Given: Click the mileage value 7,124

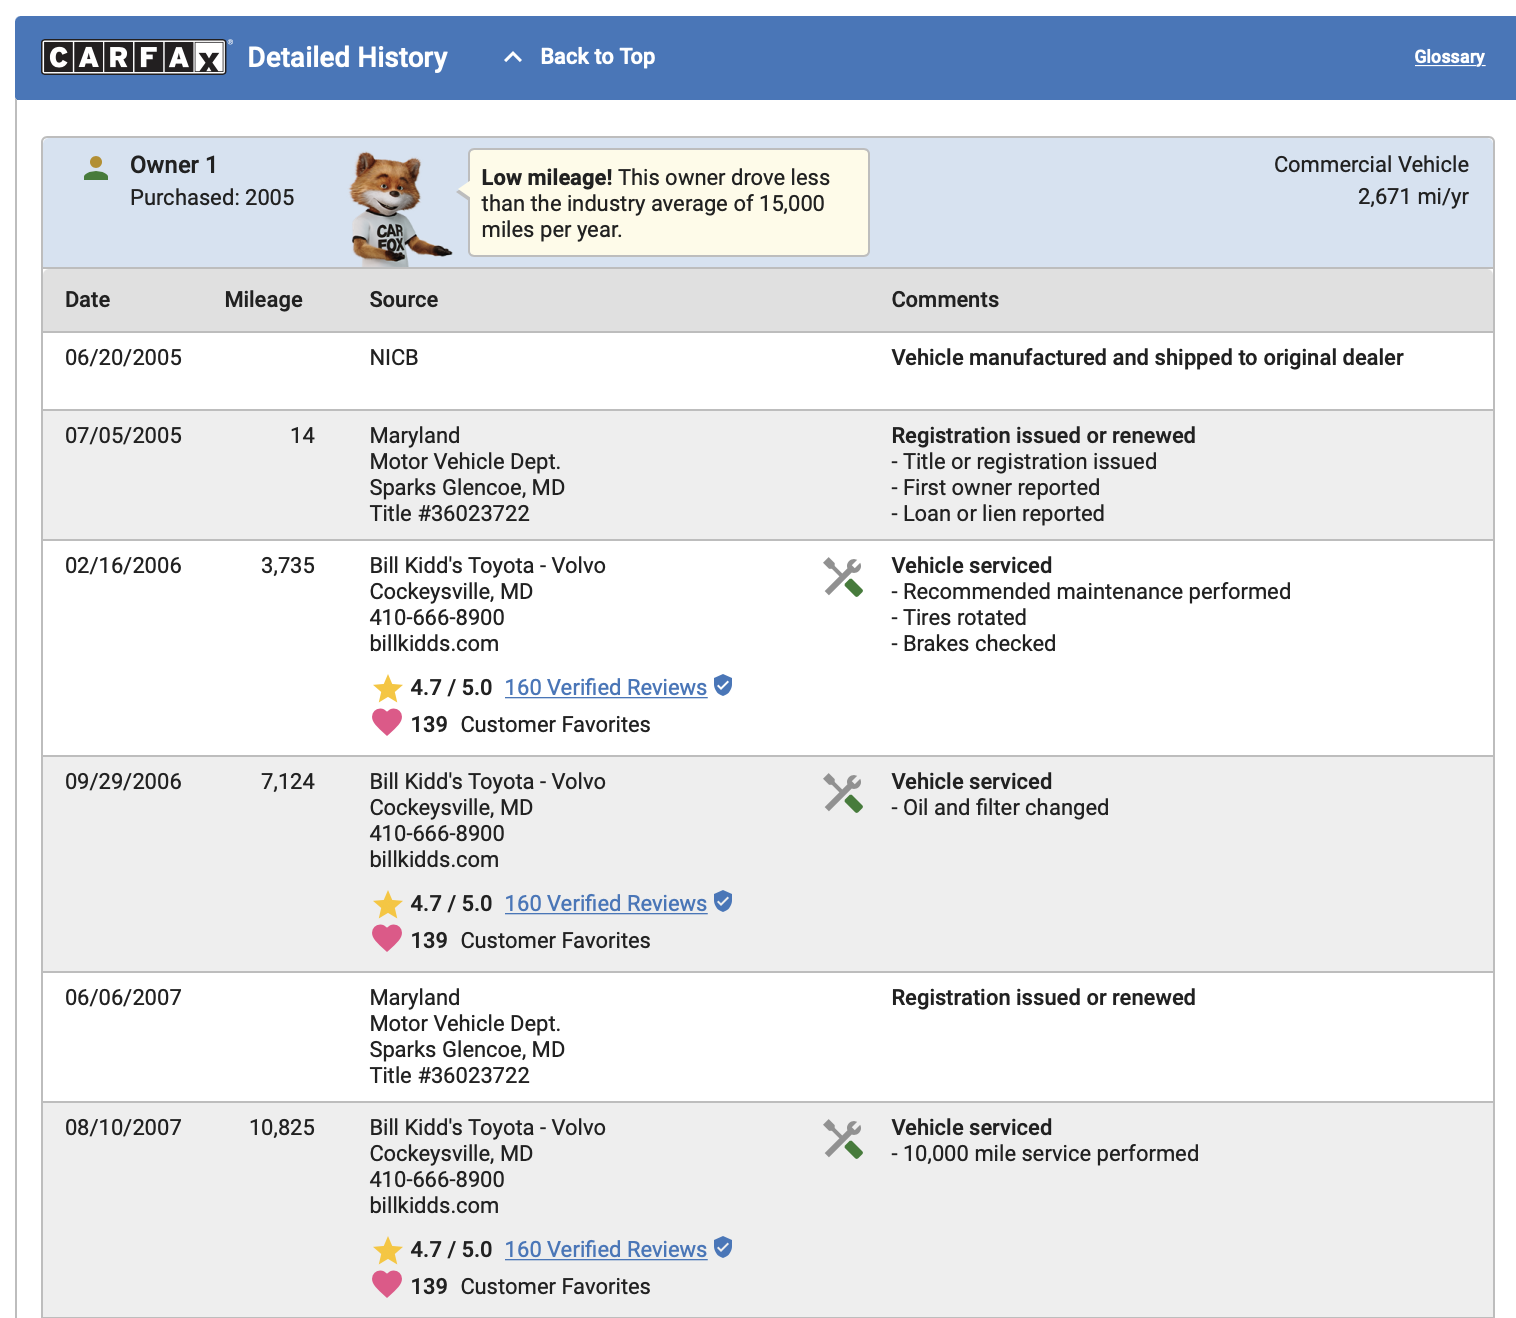Looking at the screenshot, I should 288,782.
